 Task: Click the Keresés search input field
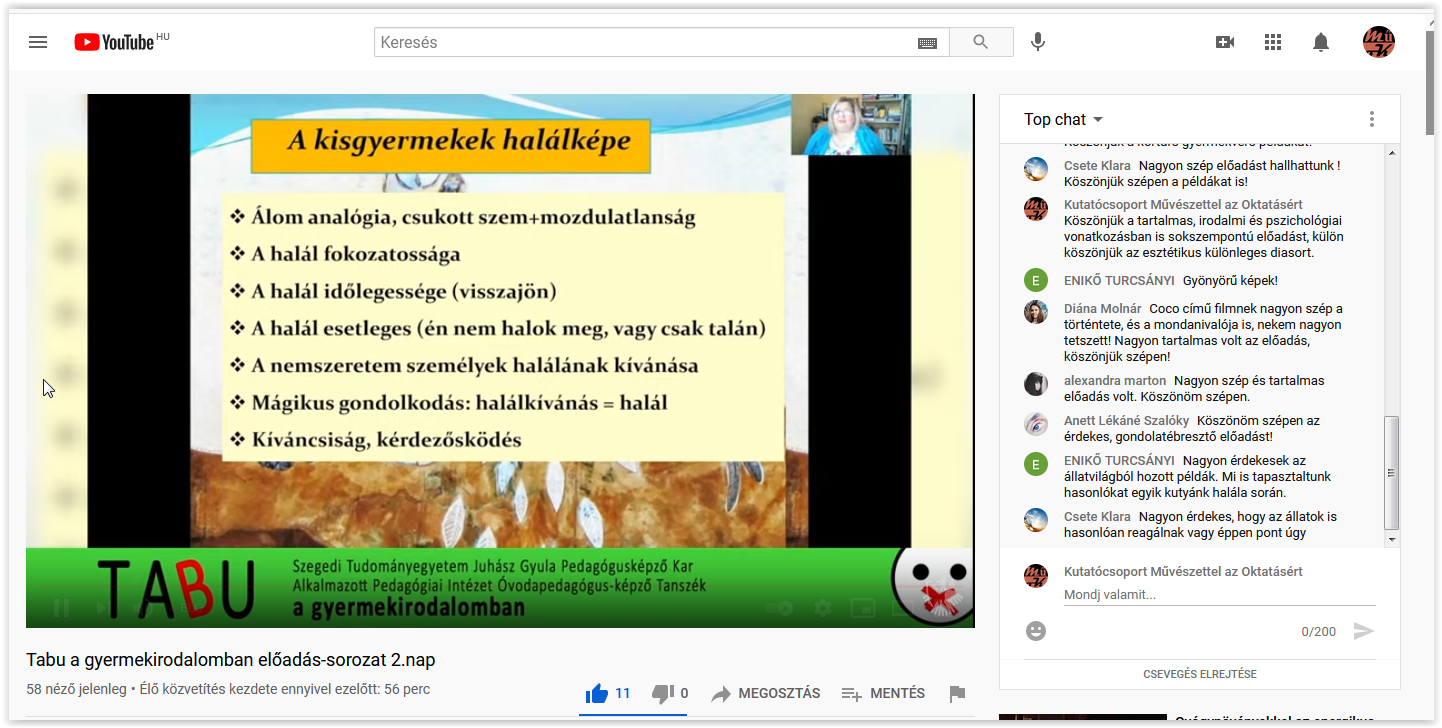pos(645,42)
